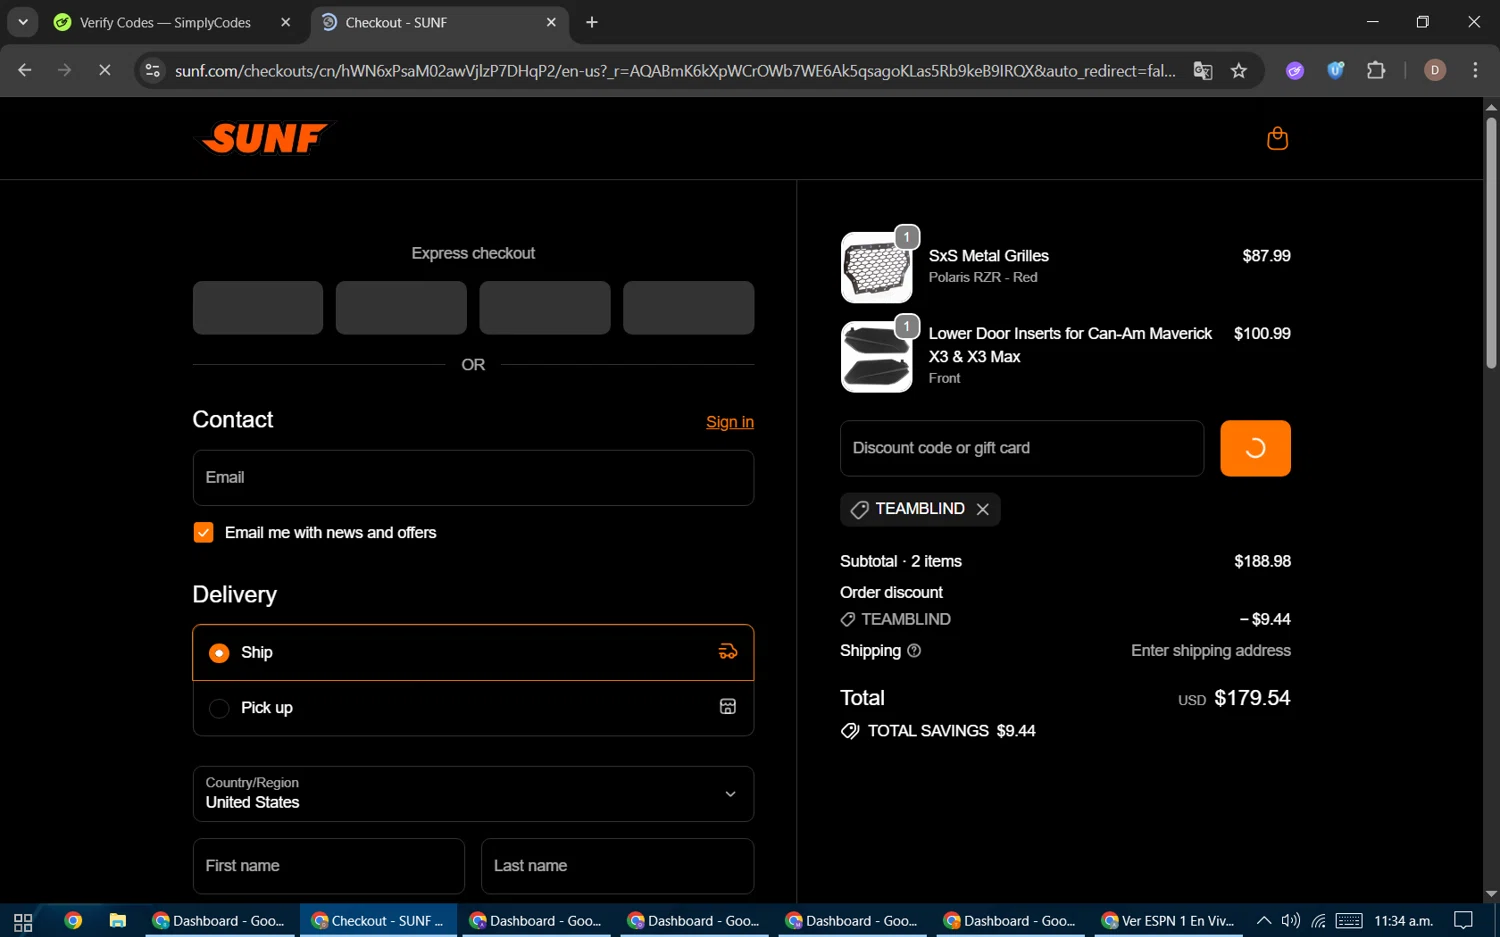1500x937 pixels.
Task: Open the Extensions puzzle icon
Action: click(x=1376, y=70)
